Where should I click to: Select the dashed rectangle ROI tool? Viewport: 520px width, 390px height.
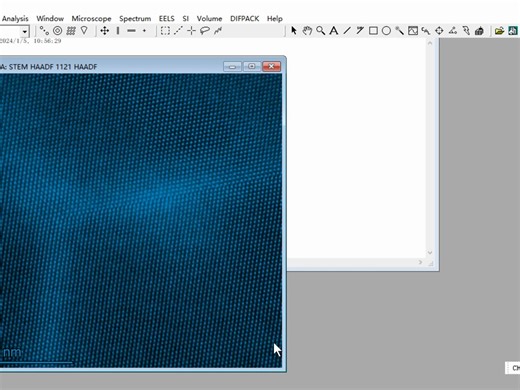tap(165, 31)
